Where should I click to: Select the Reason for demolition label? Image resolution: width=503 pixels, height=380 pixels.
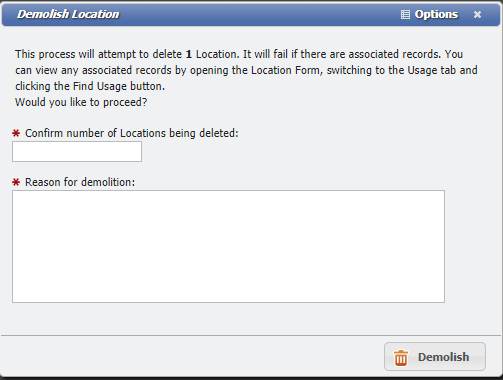click(x=80, y=182)
